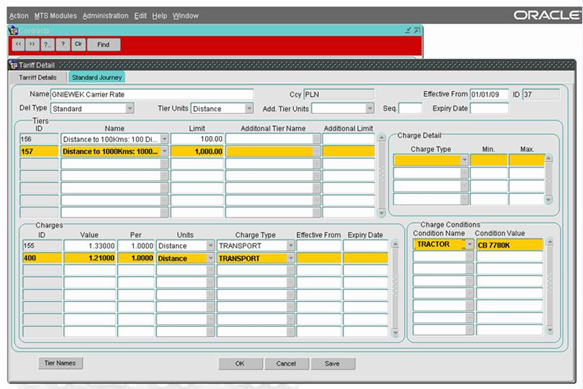
Task: Select charge ID 155 cell
Action: pyautogui.click(x=42, y=245)
